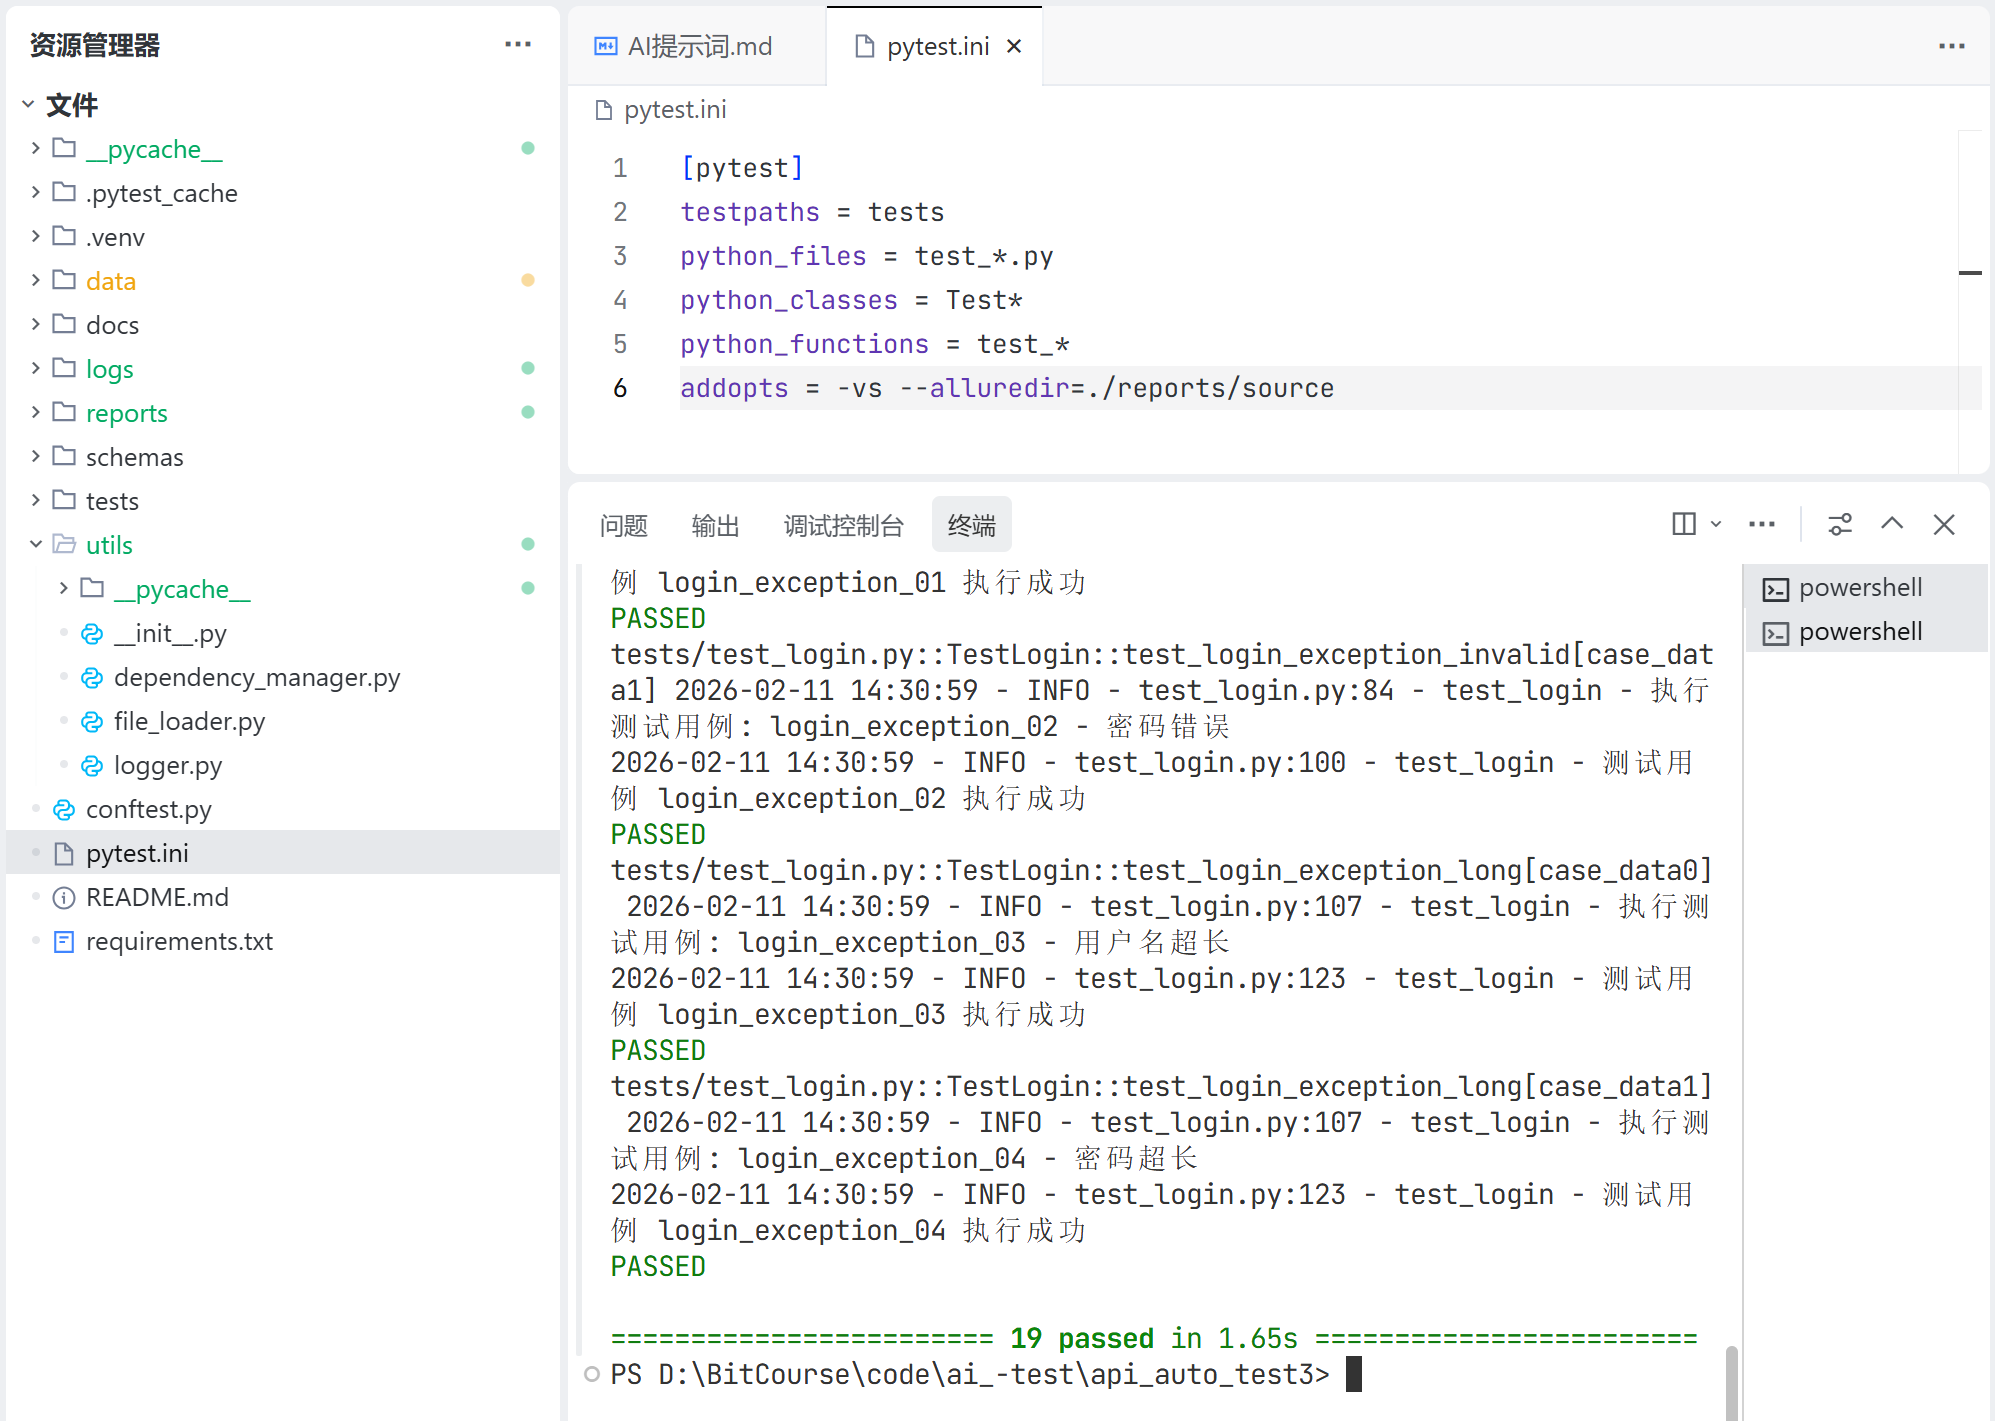Select first powershell terminal instance

tap(1859, 588)
